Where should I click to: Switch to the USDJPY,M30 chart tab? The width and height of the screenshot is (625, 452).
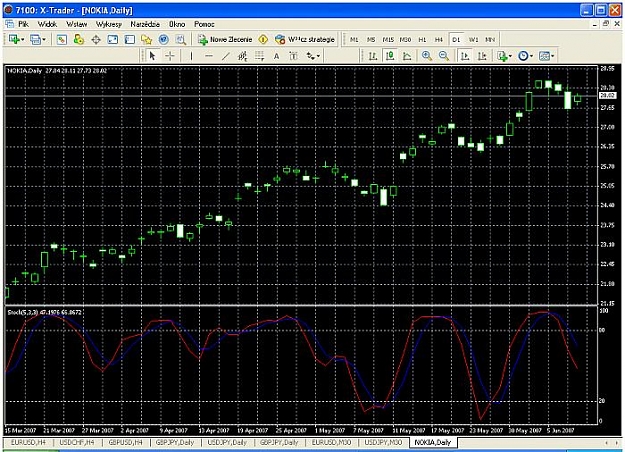tap(383, 442)
